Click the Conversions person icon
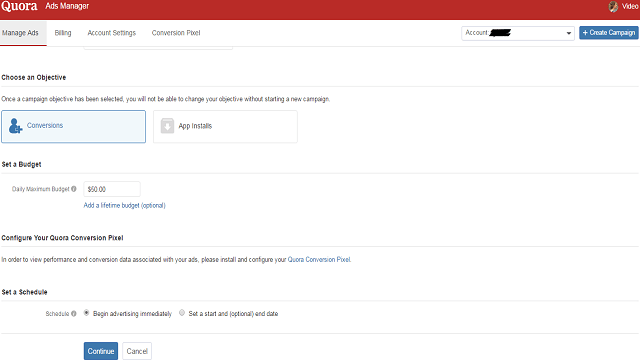Viewport: 640px width, 360px height. 16,126
